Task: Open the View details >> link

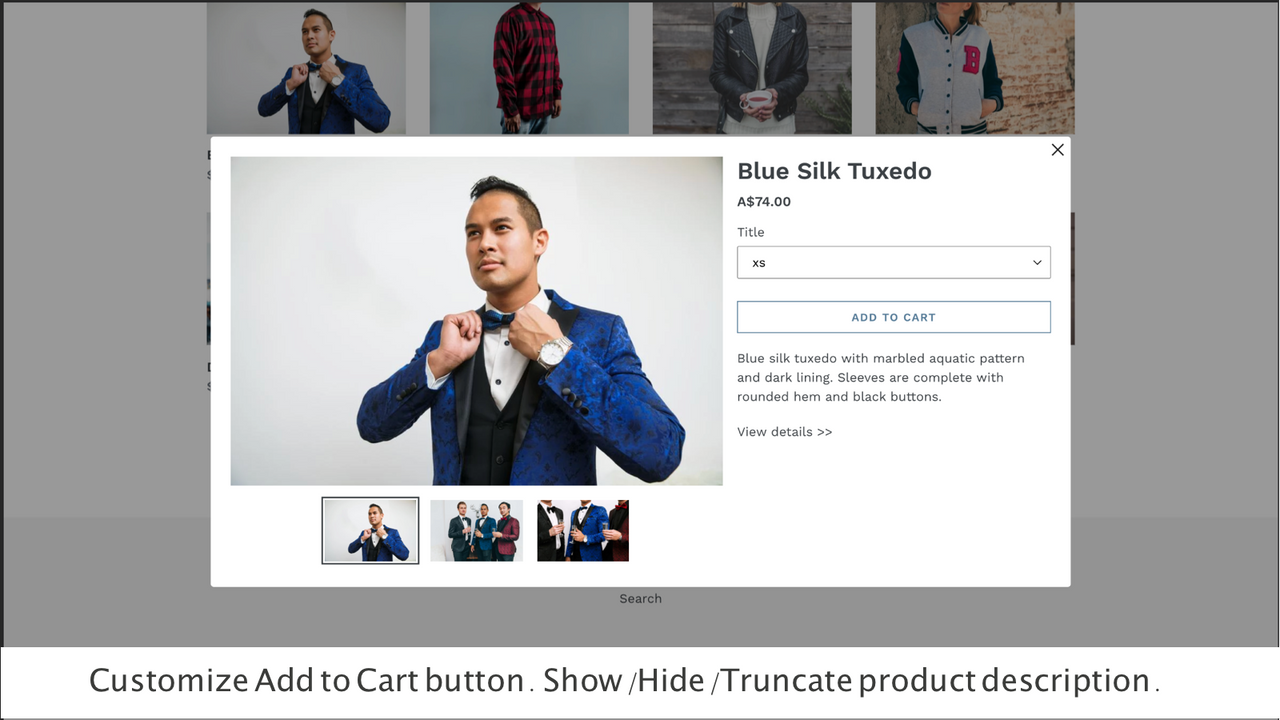Action: (x=784, y=432)
